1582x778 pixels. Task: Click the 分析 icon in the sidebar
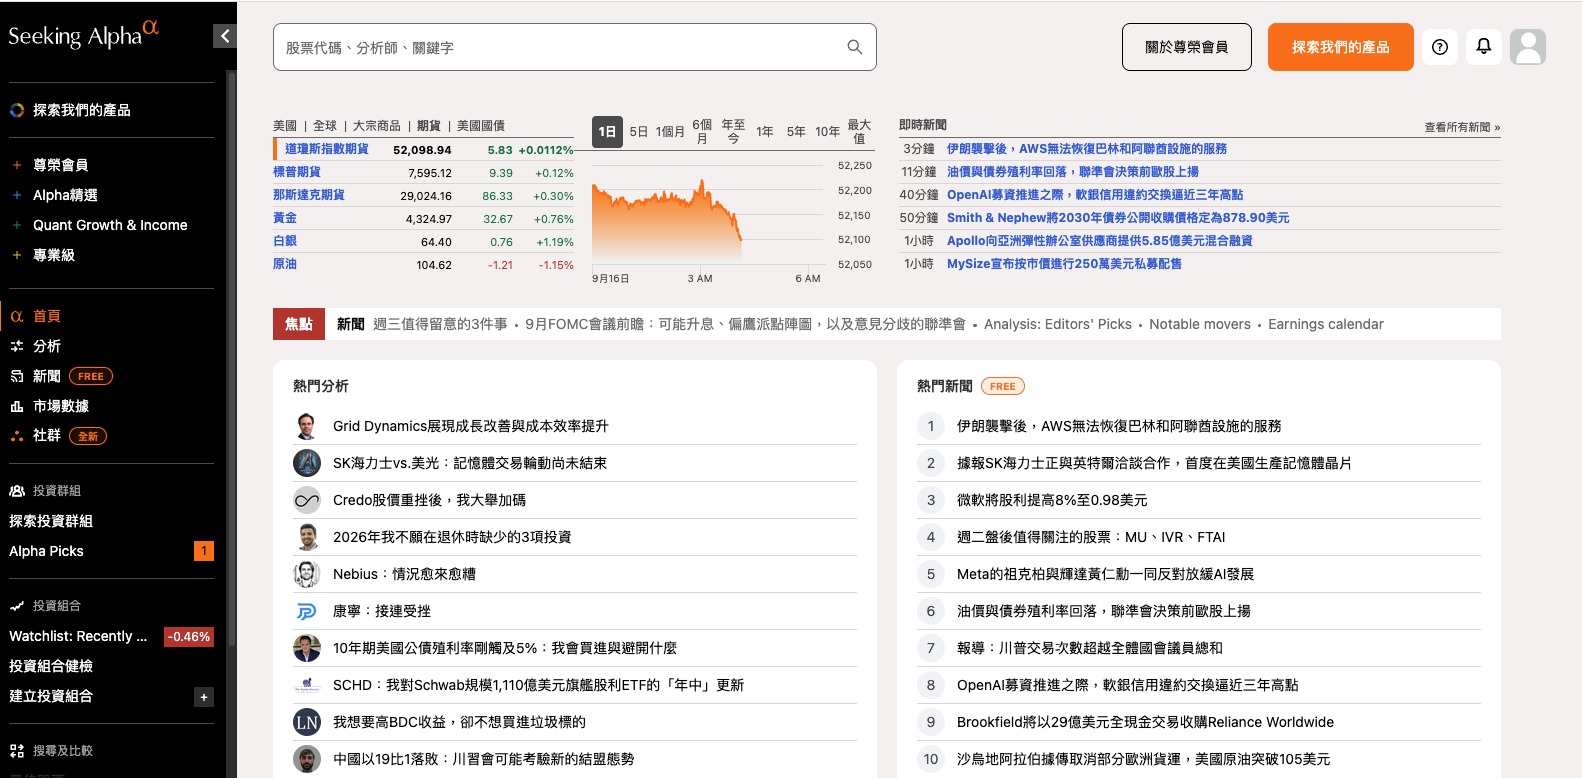[17, 346]
